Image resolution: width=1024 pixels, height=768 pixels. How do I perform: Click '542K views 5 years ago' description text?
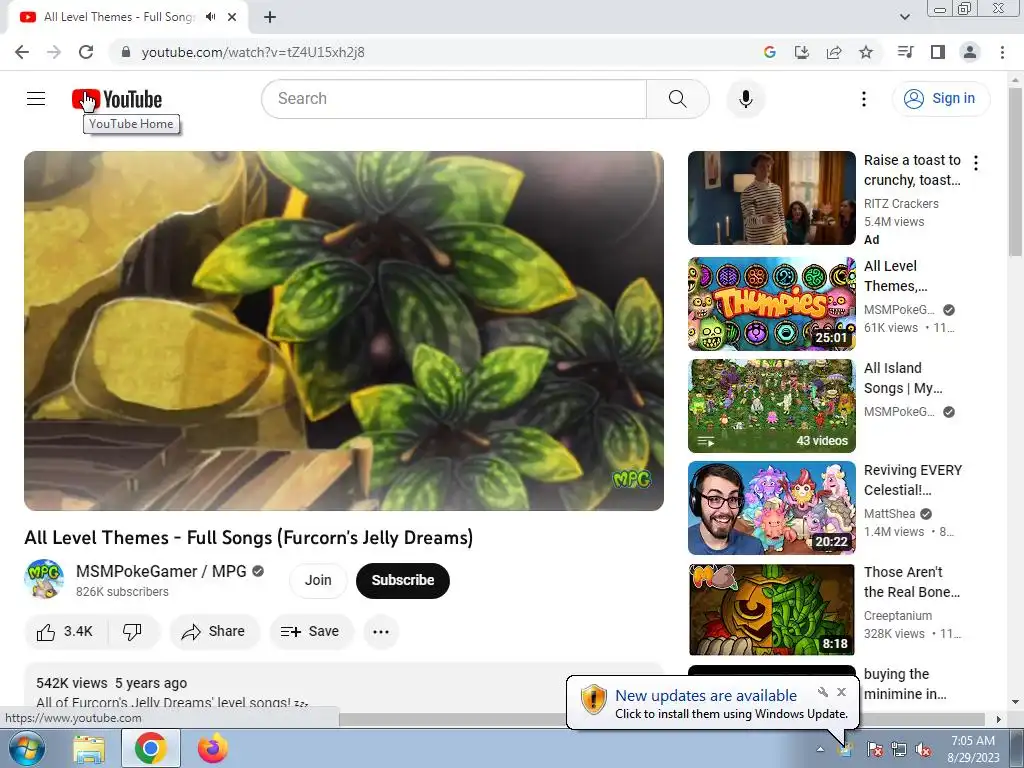[112, 683]
